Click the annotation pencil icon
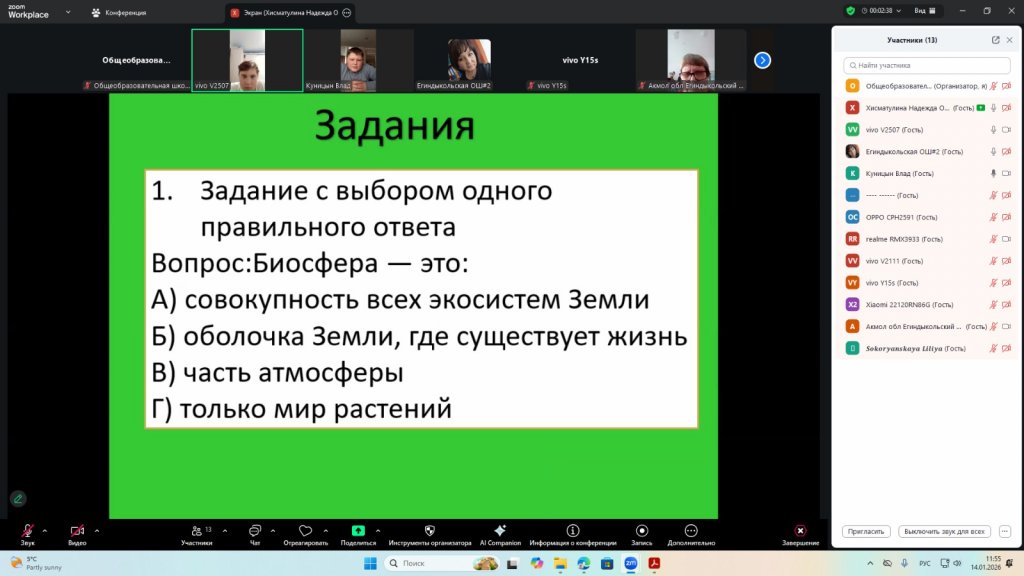 coord(18,498)
